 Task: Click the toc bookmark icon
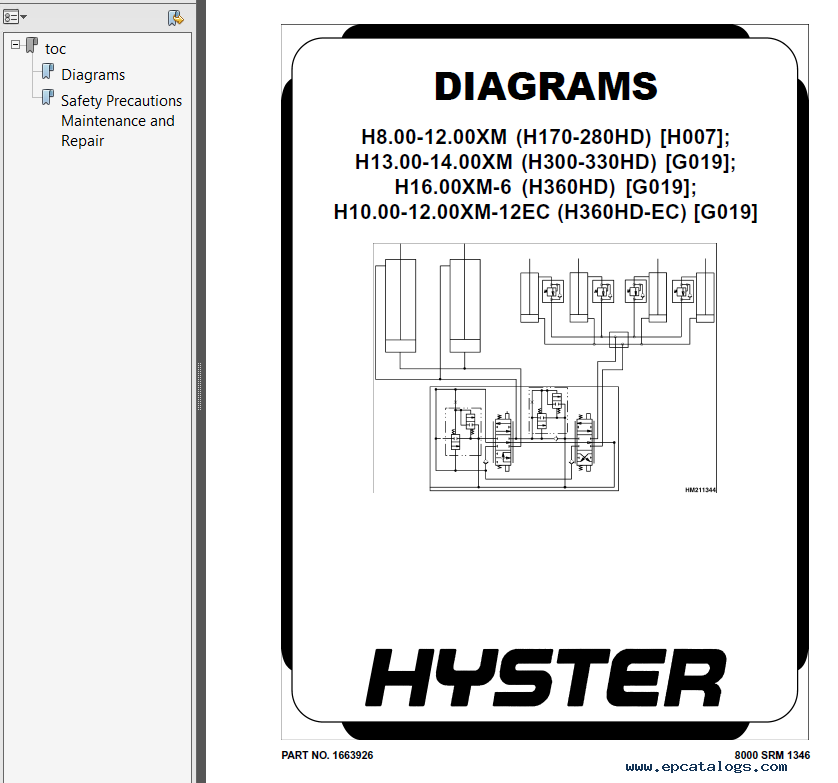pos(32,45)
